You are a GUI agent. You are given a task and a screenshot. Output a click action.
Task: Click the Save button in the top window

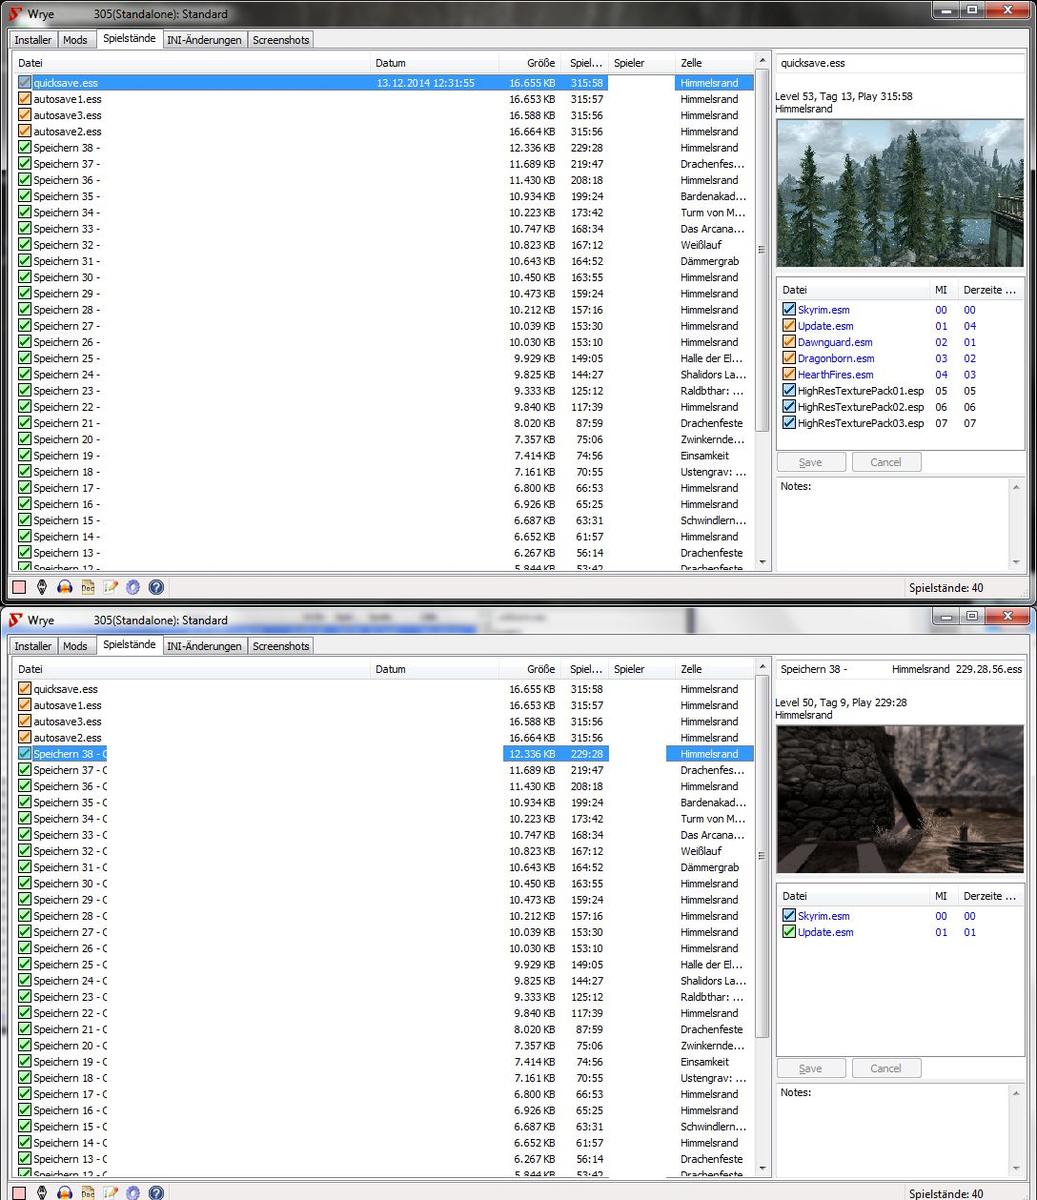point(811,462)
